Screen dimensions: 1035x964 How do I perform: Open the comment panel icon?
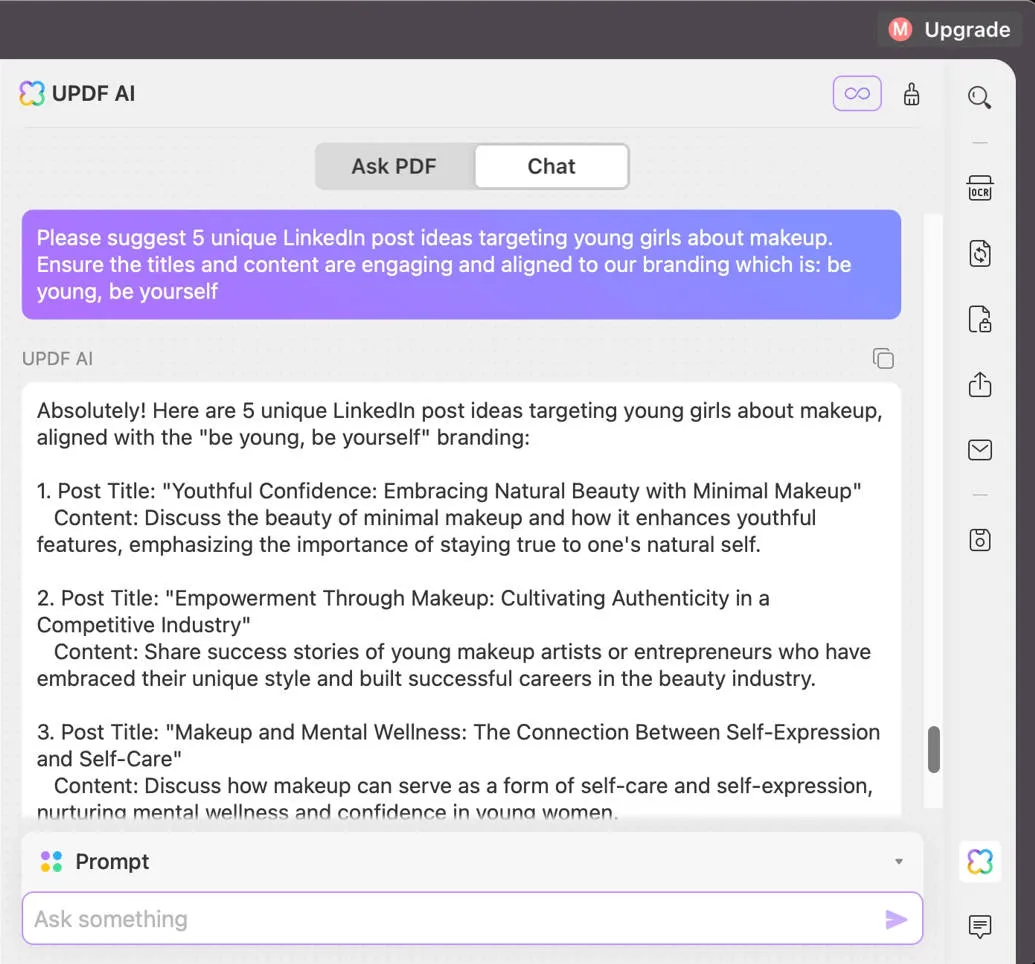pyautogui.click(x=980, y=927)
